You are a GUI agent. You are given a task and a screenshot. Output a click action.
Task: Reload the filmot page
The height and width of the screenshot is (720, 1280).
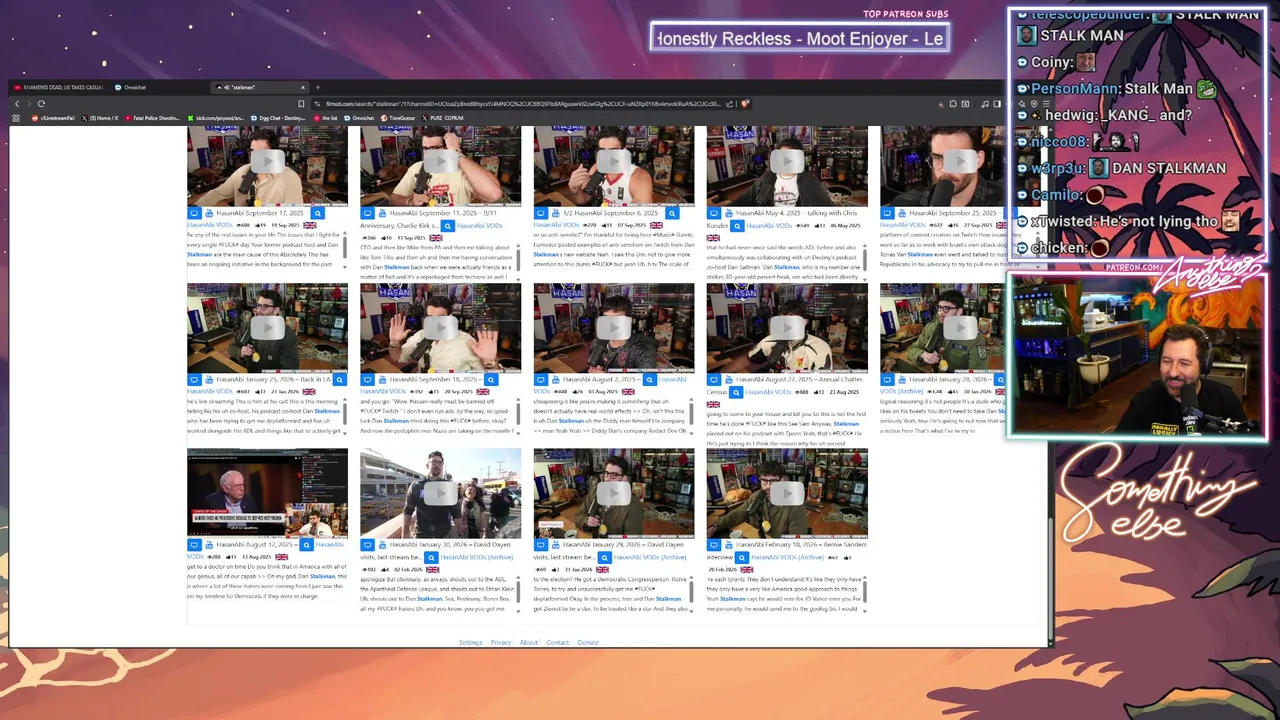click(x=41, y=104)
